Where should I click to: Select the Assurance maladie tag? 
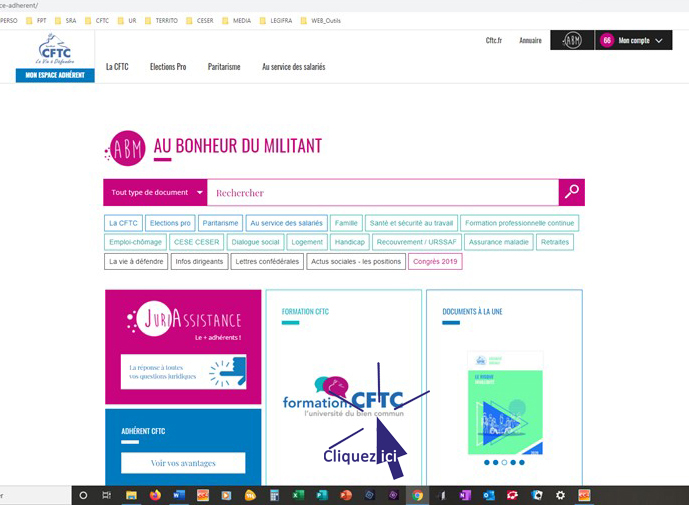click(499, 242)
